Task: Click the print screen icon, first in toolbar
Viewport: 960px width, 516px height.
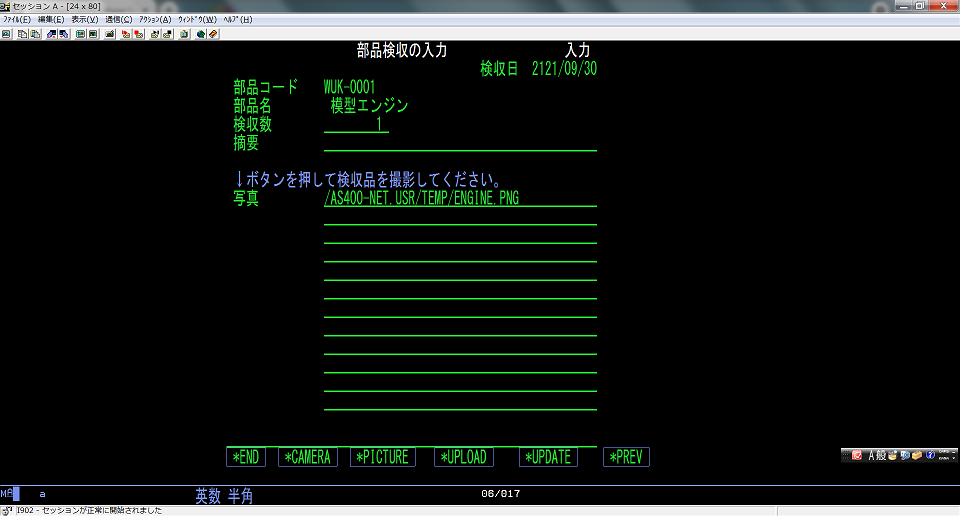Action: (x=6, y=33)
